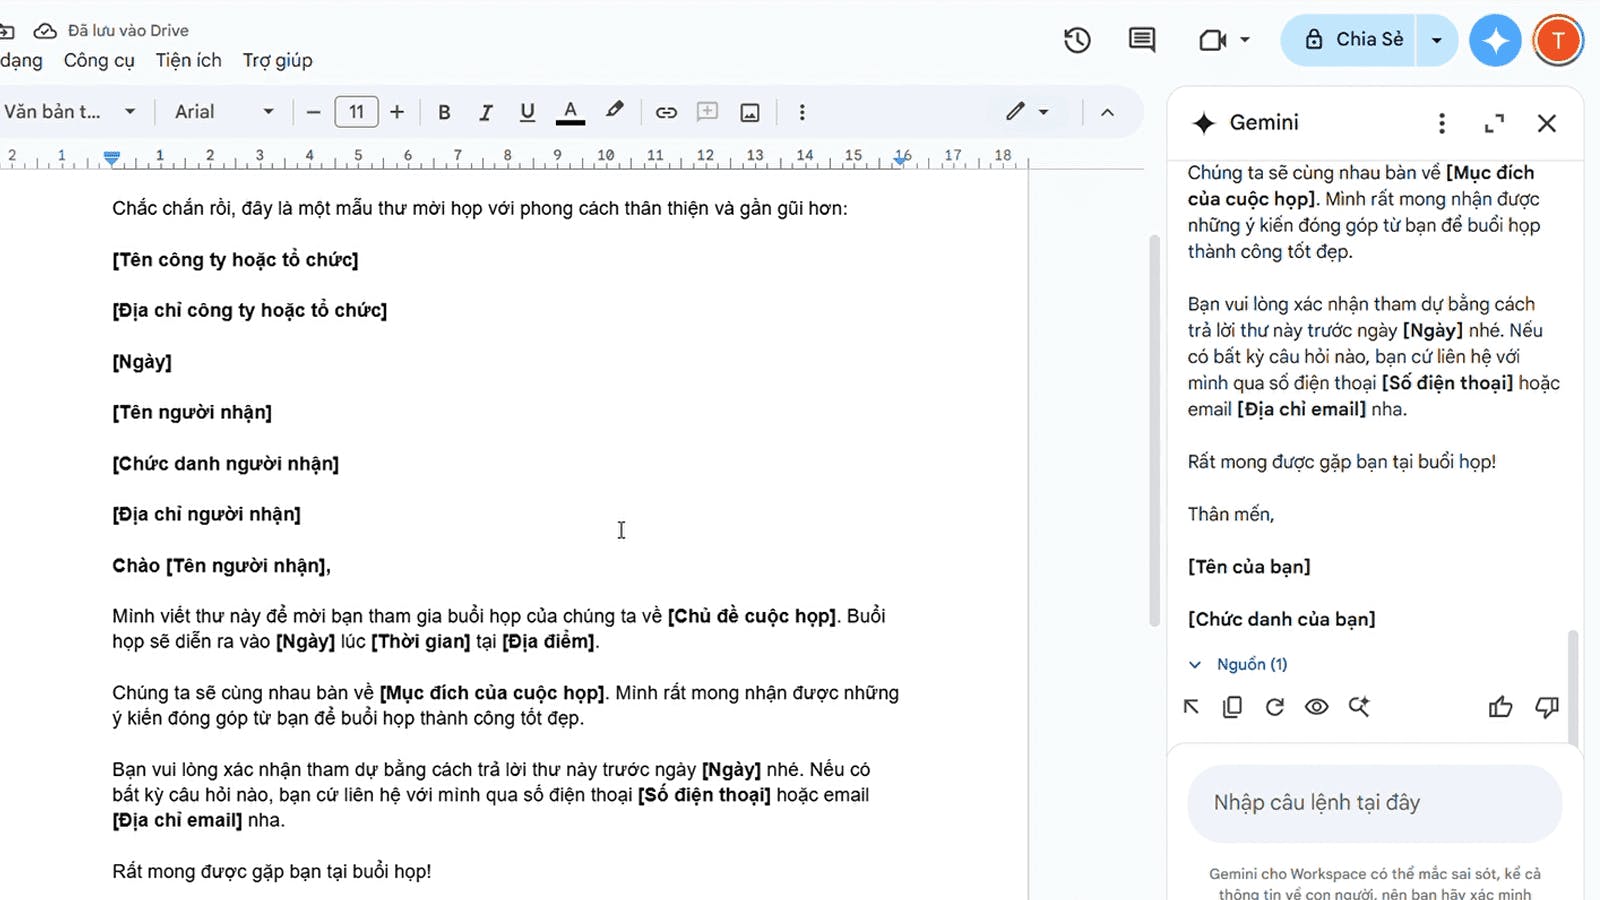Image resolution: width=1600 pixels, height=900 pixels.
Task: Click the document move-to-folder icon
Action: [x=6, y=31]
